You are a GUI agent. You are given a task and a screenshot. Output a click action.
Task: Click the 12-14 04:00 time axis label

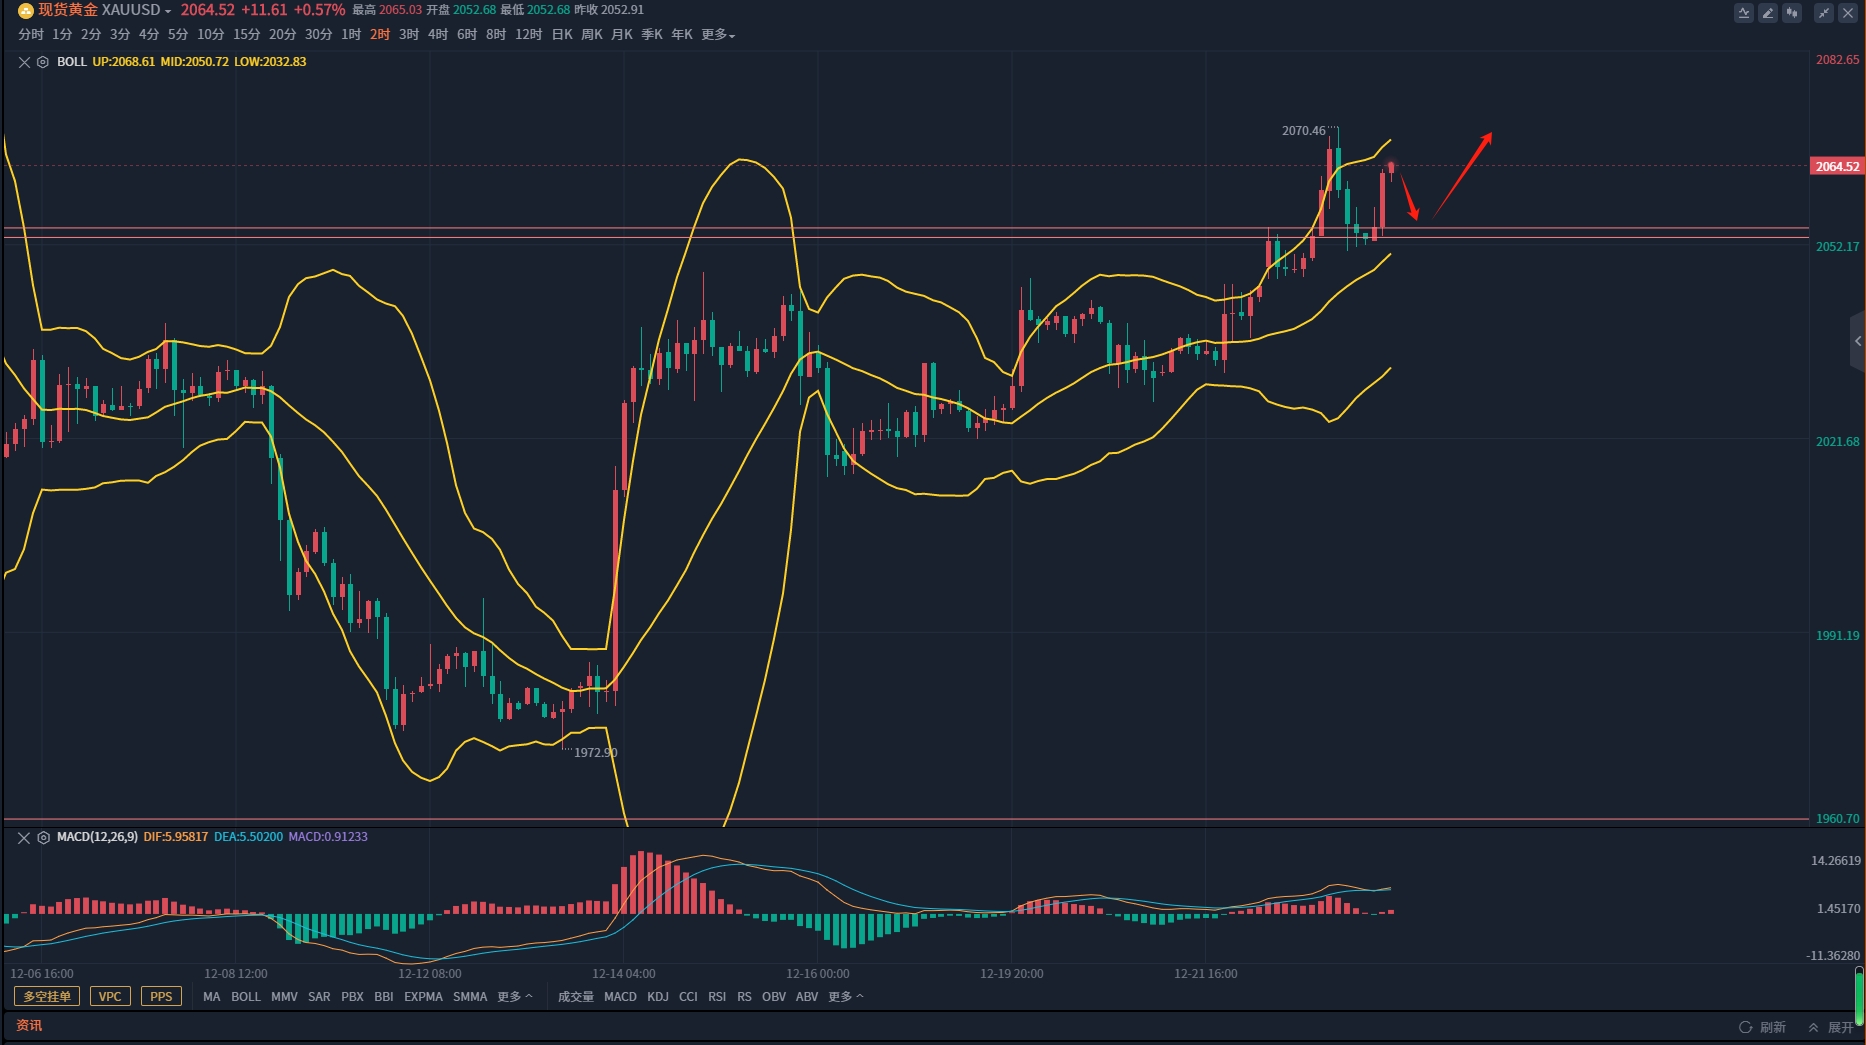(624, 973)
